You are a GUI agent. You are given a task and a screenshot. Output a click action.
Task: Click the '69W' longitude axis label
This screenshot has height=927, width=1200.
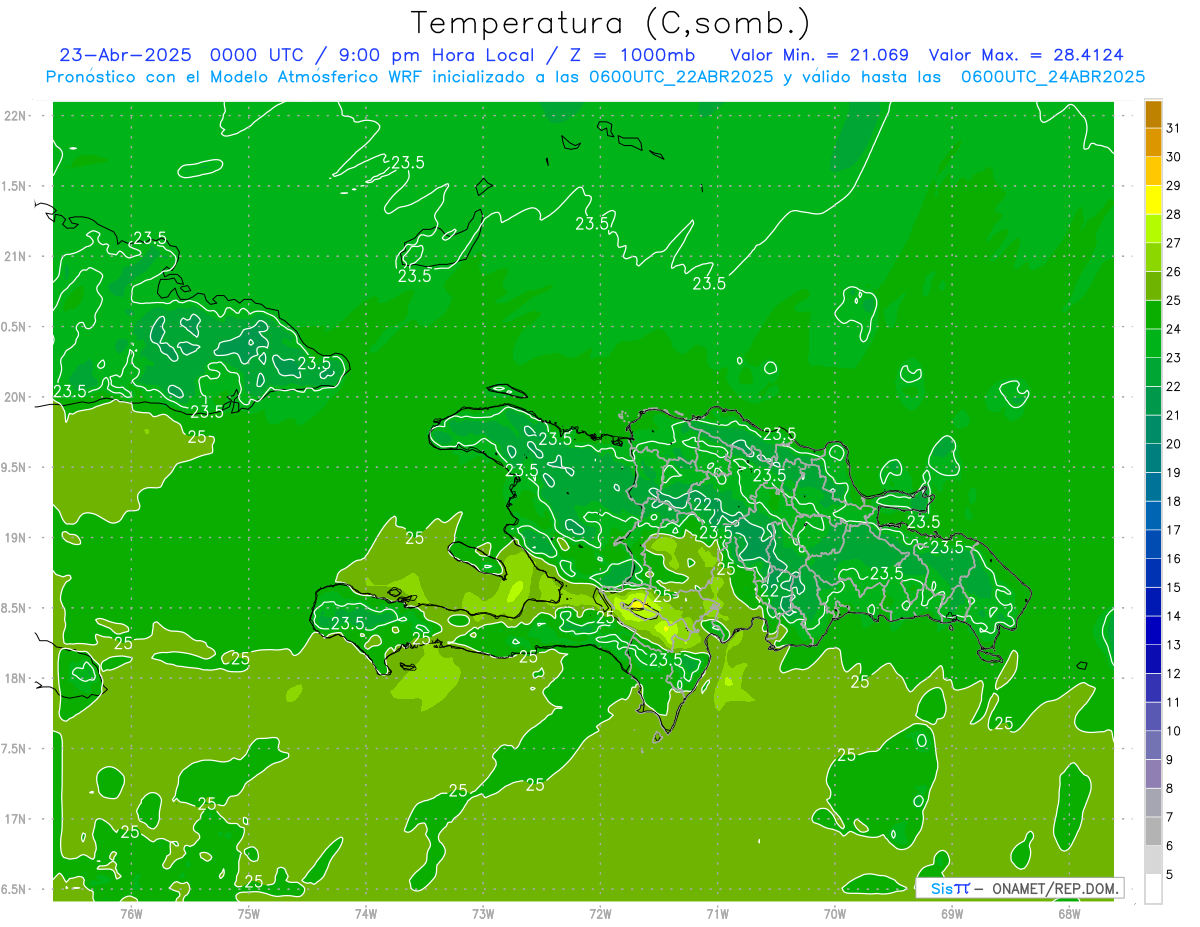tap(952, 913)
